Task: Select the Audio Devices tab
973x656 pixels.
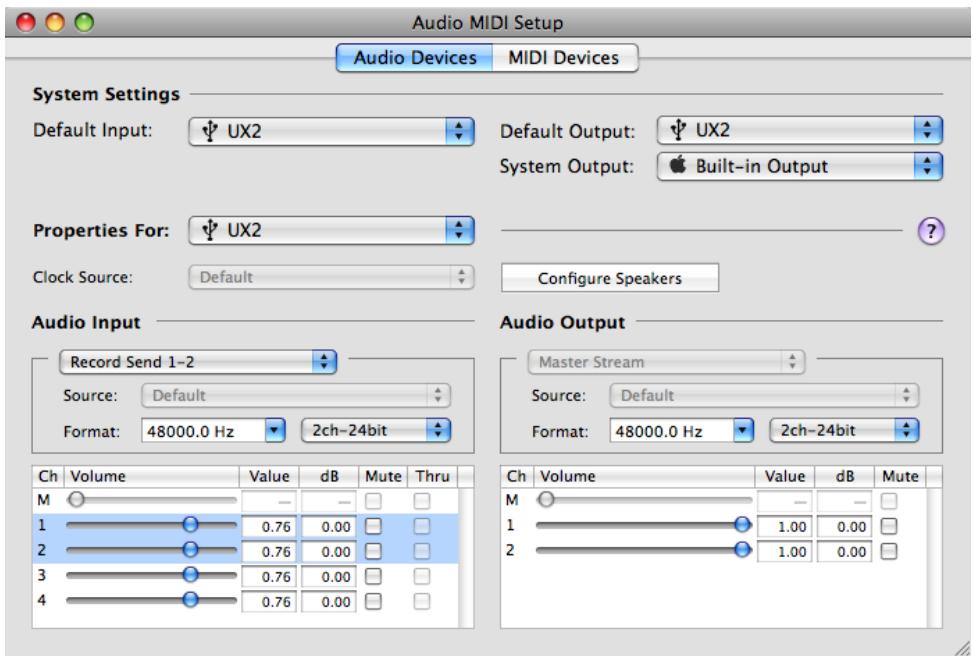Action: (415, 58)
